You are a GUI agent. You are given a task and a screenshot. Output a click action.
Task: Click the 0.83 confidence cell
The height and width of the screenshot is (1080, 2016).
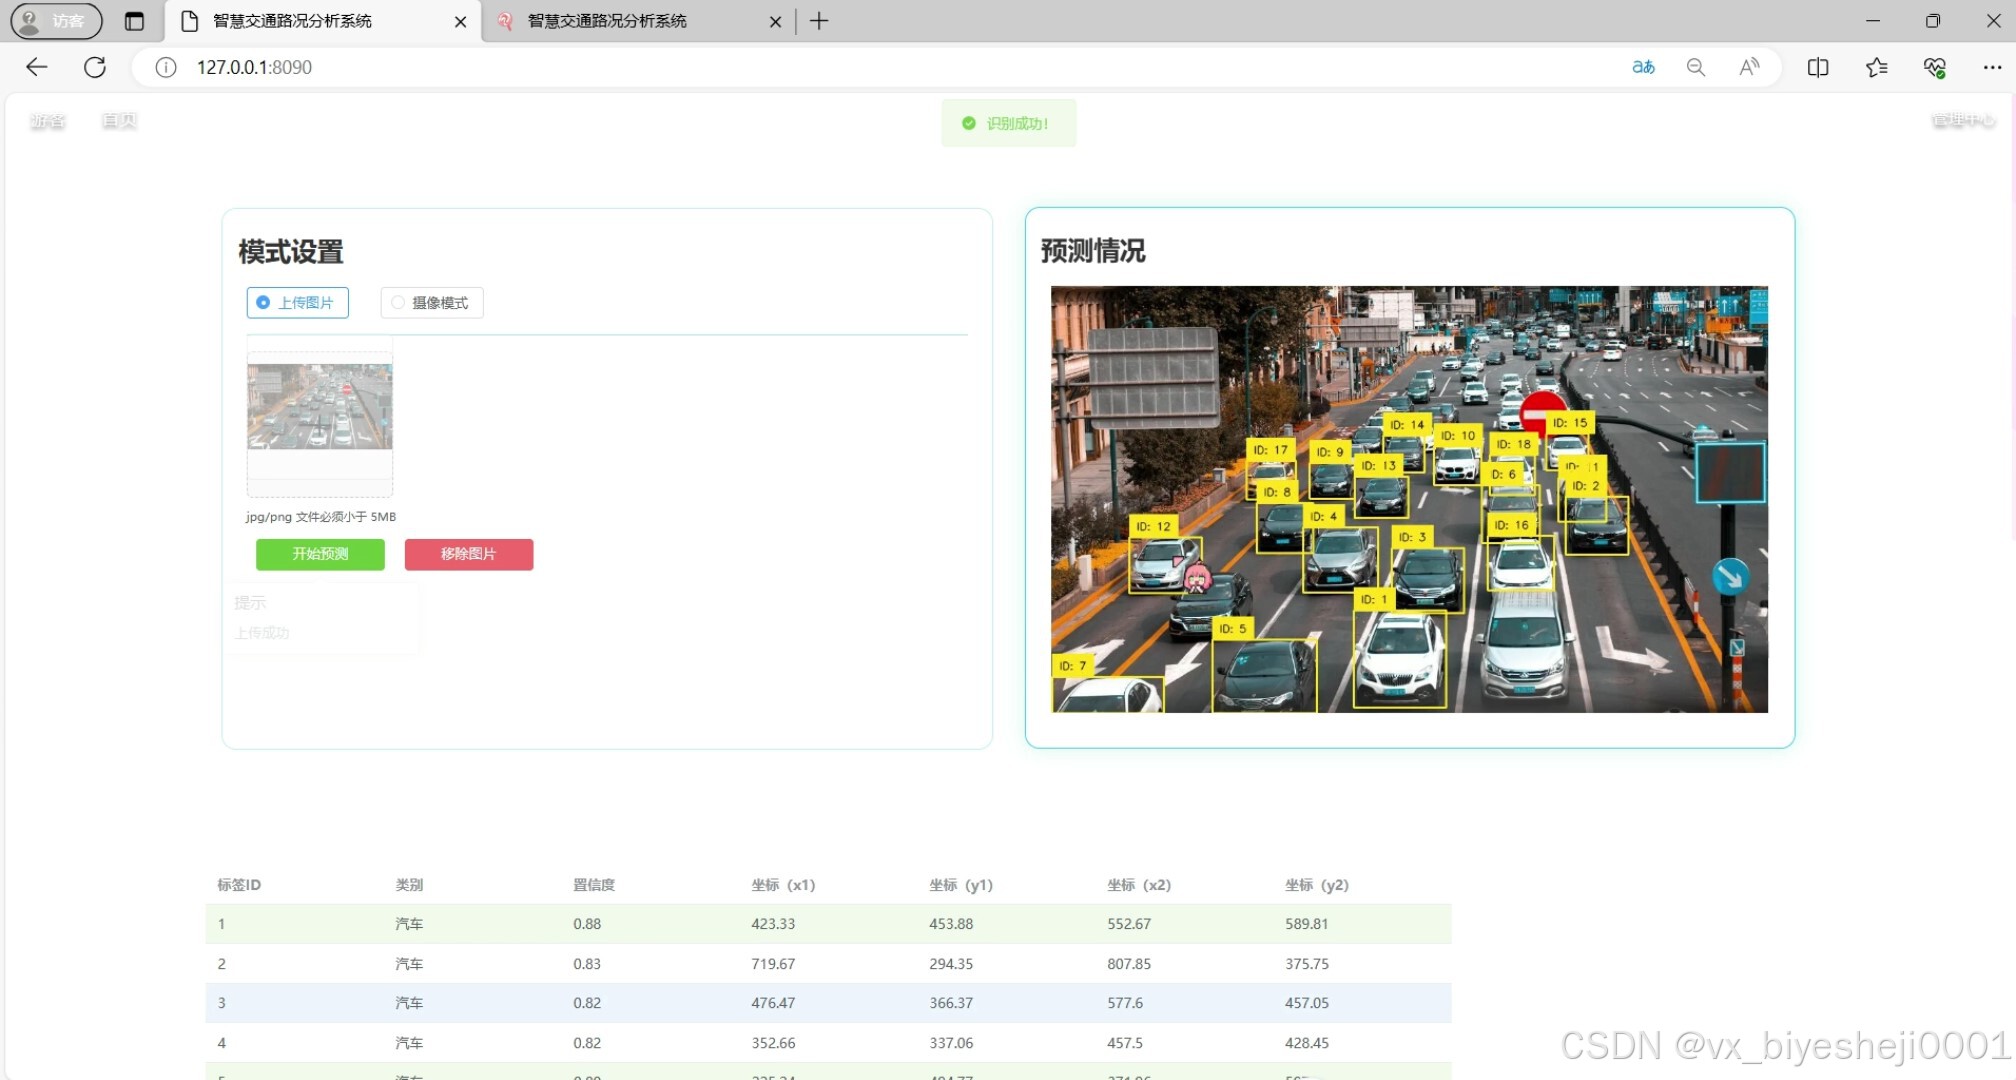click(x=587, y=964)
